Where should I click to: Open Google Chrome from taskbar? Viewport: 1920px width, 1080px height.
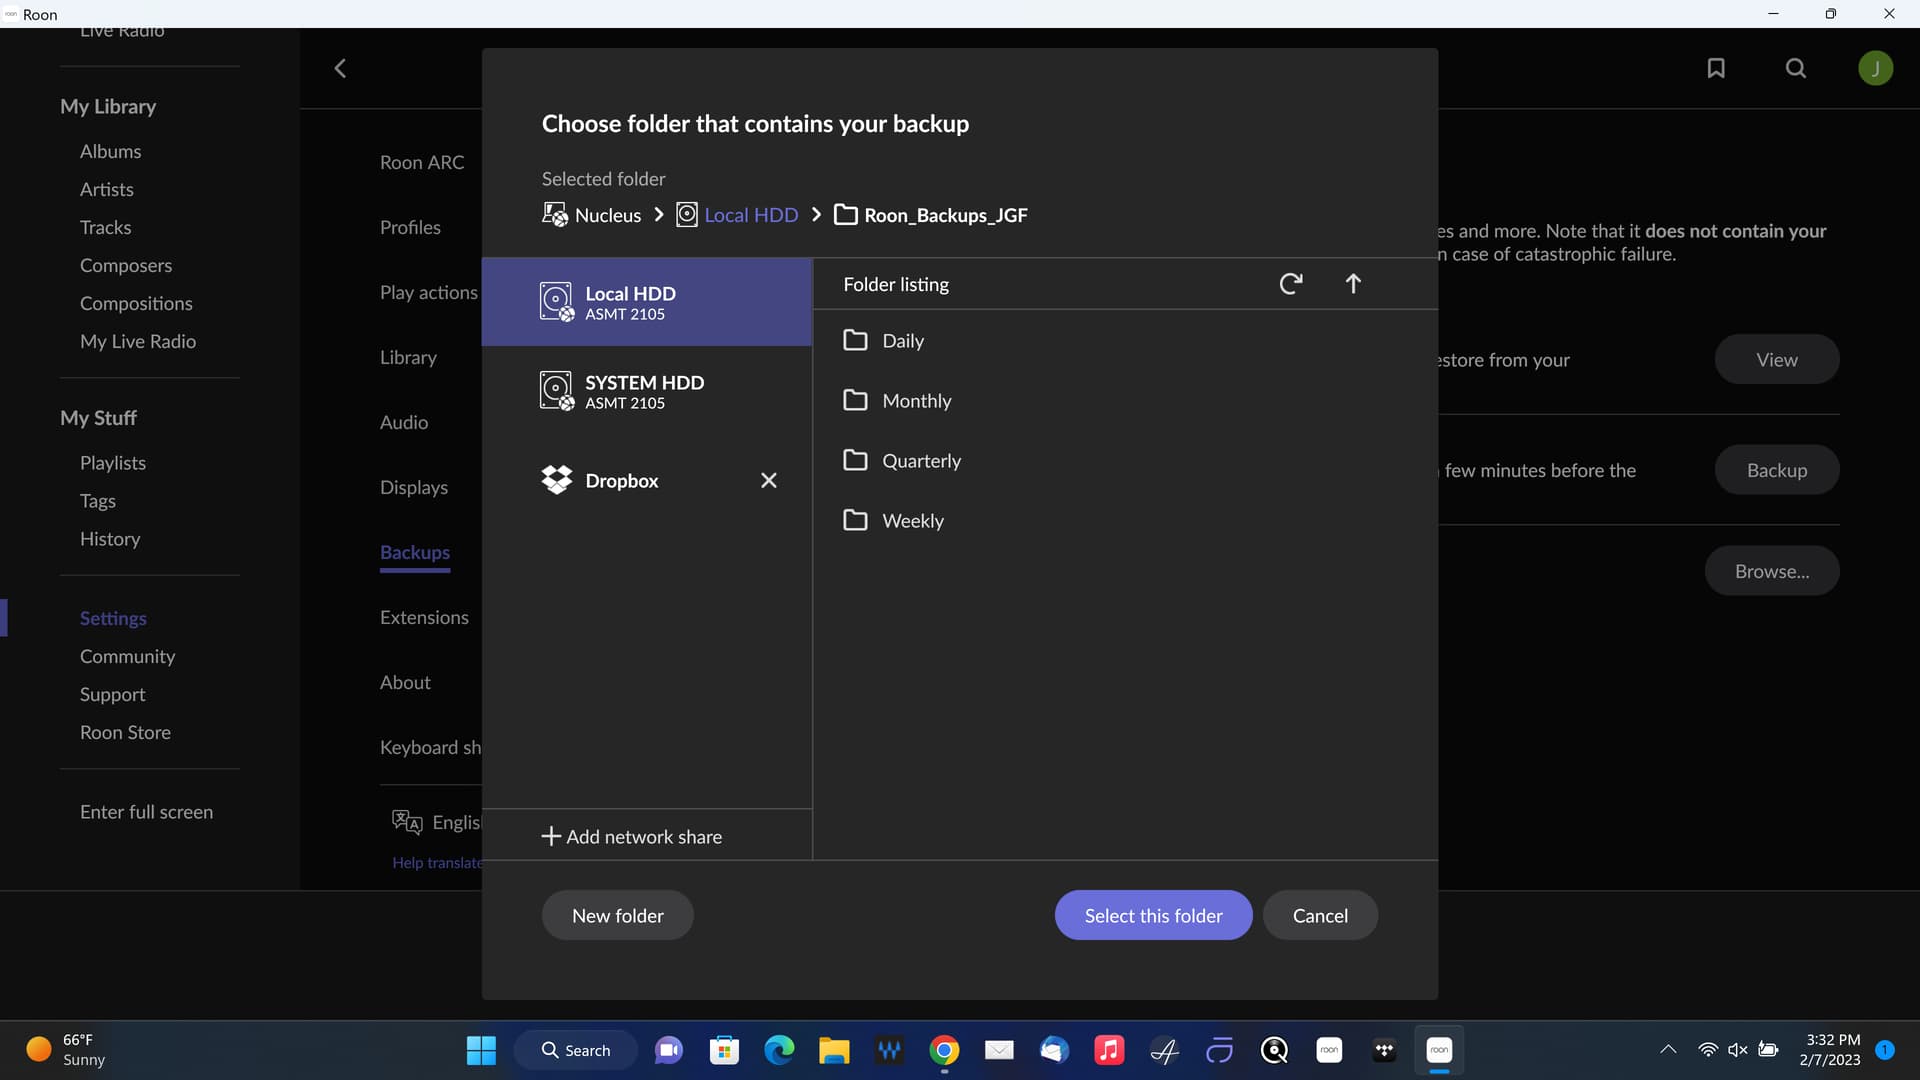tap(944, 1050)
